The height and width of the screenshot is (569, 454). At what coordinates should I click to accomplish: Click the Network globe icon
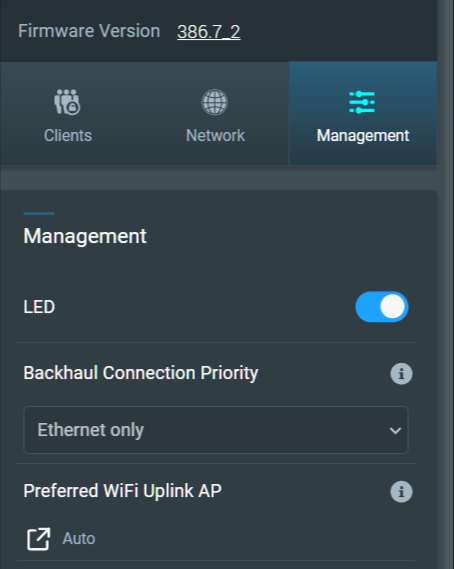coord(214,102)
